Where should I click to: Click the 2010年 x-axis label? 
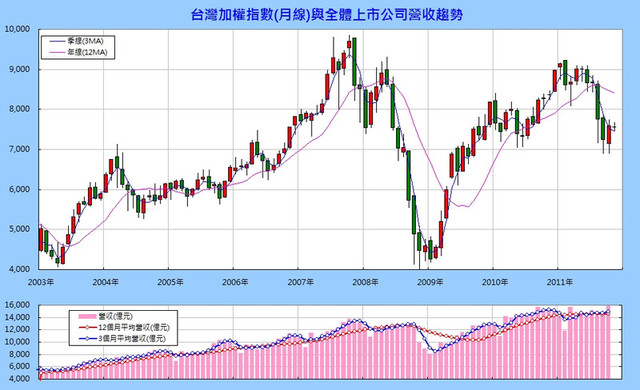pos(495,282)
